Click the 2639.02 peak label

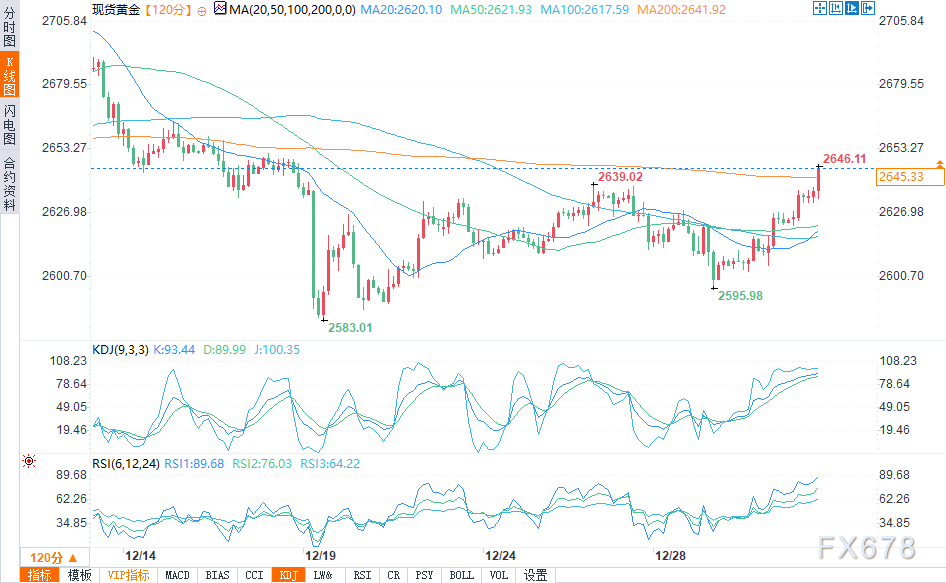point(620,176)
